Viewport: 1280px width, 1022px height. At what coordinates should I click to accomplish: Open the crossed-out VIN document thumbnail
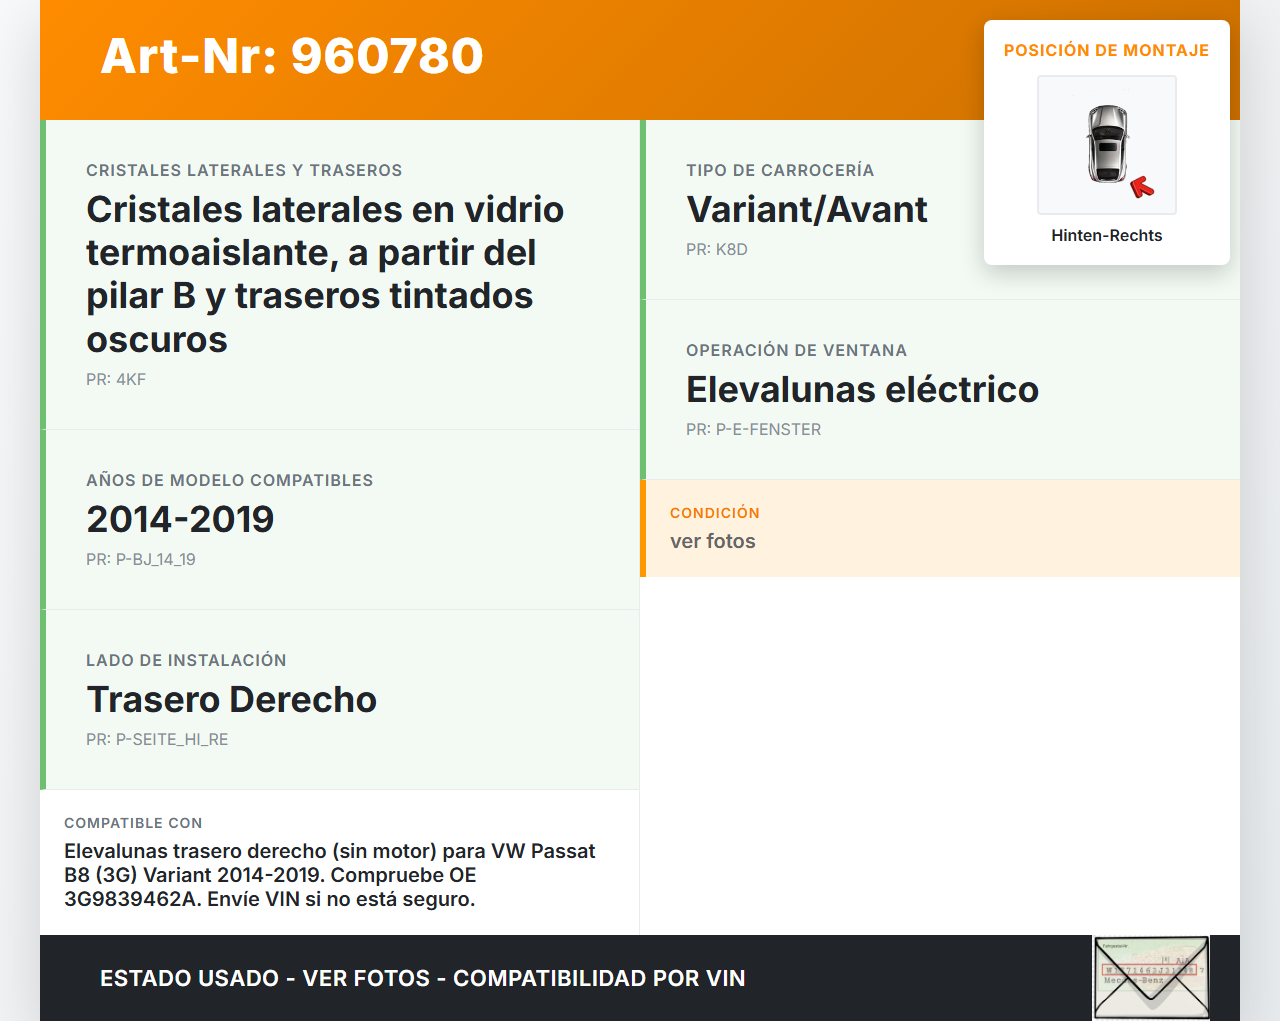tap(1152, 978)
